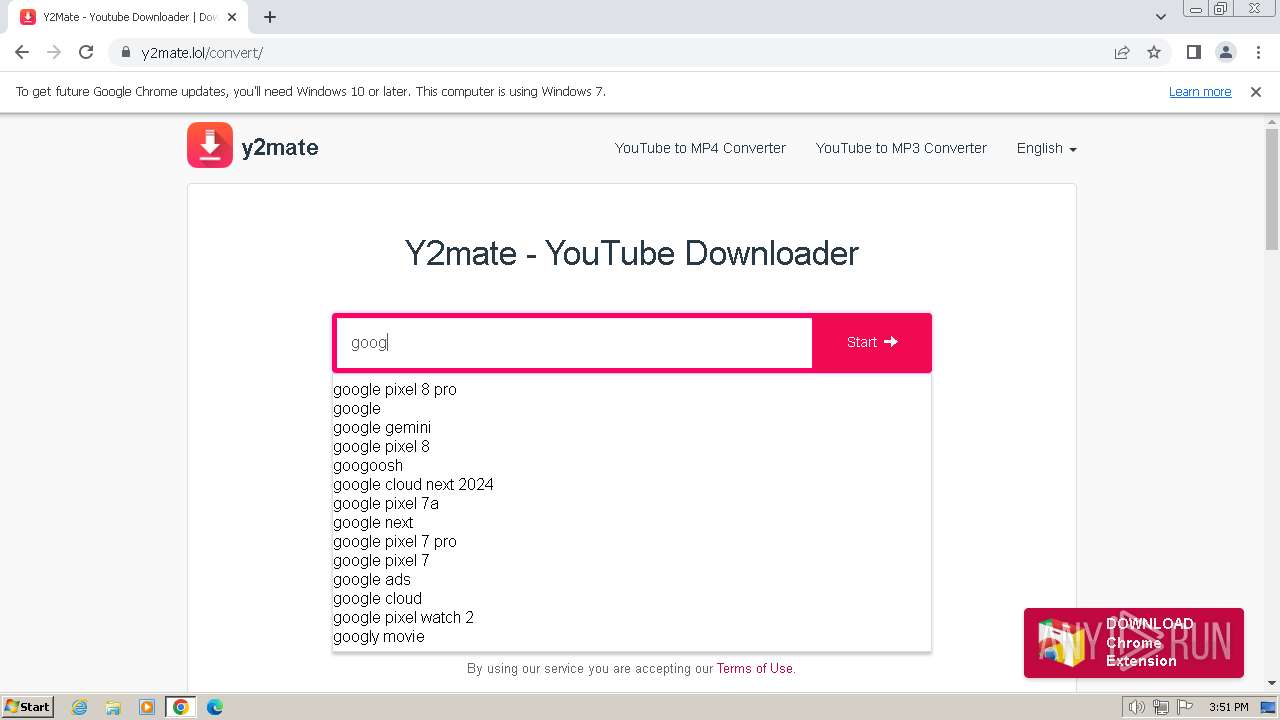The width and height of the screenshot is (1280, 720).
Task: Click the forward navigation arrow
Action: (x=54, y=52)
